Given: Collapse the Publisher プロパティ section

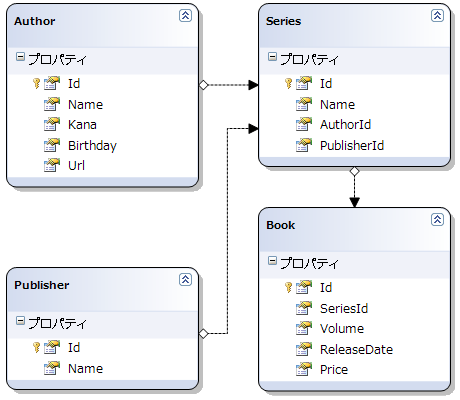Looking at the screenshot, I should pos(20,321).
